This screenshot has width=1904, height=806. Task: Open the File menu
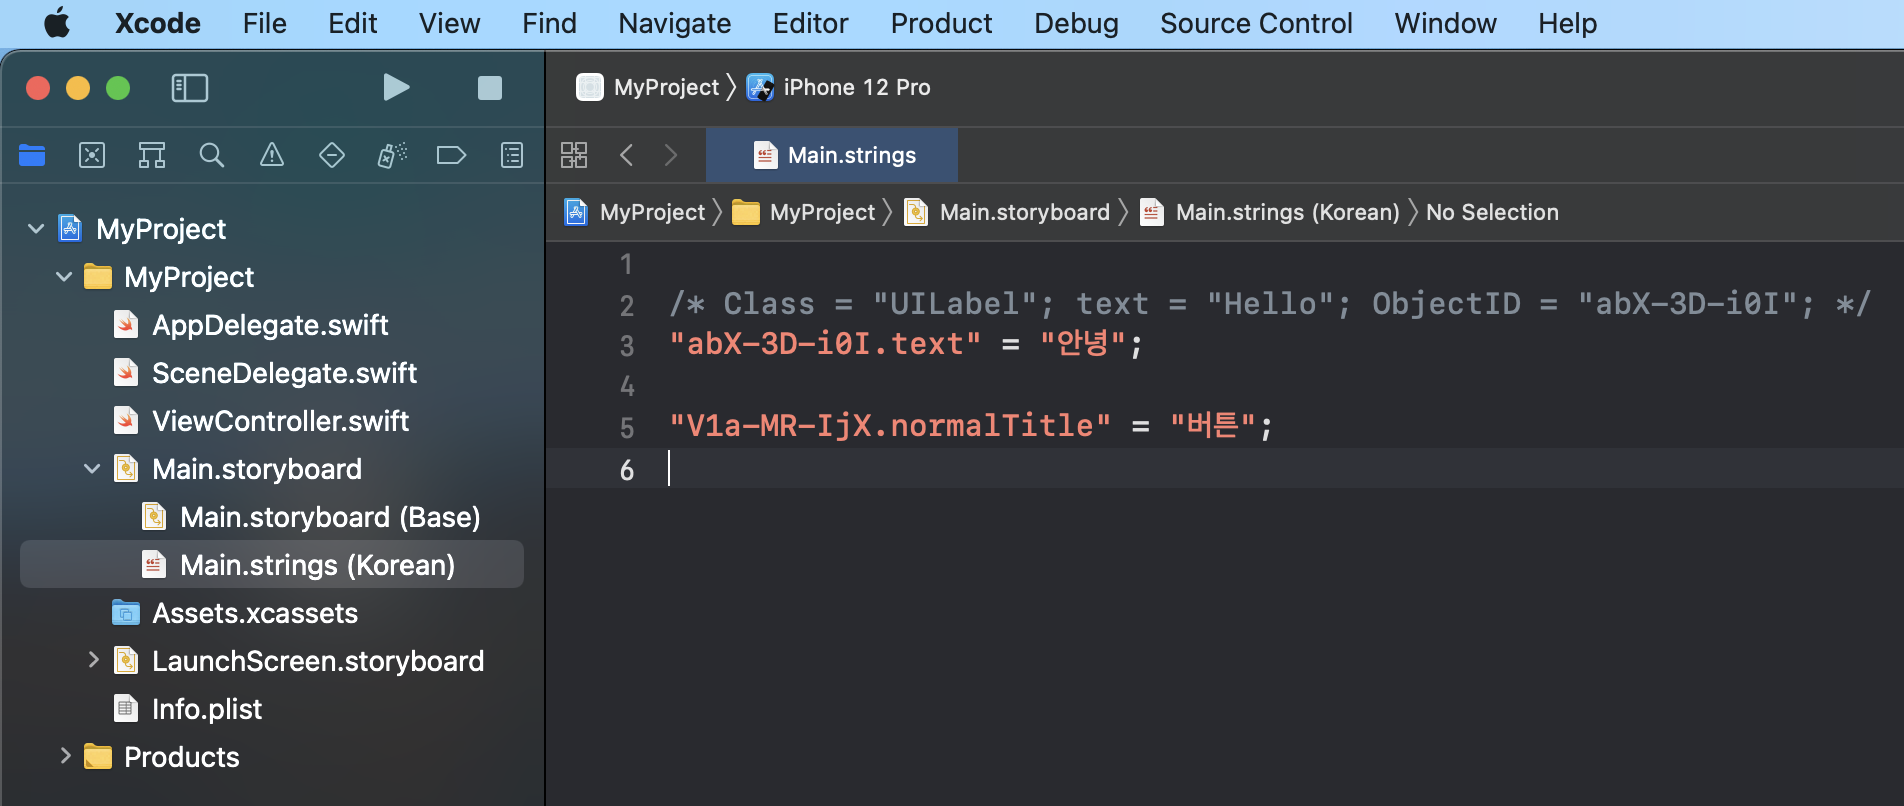[x=264, y=23]
